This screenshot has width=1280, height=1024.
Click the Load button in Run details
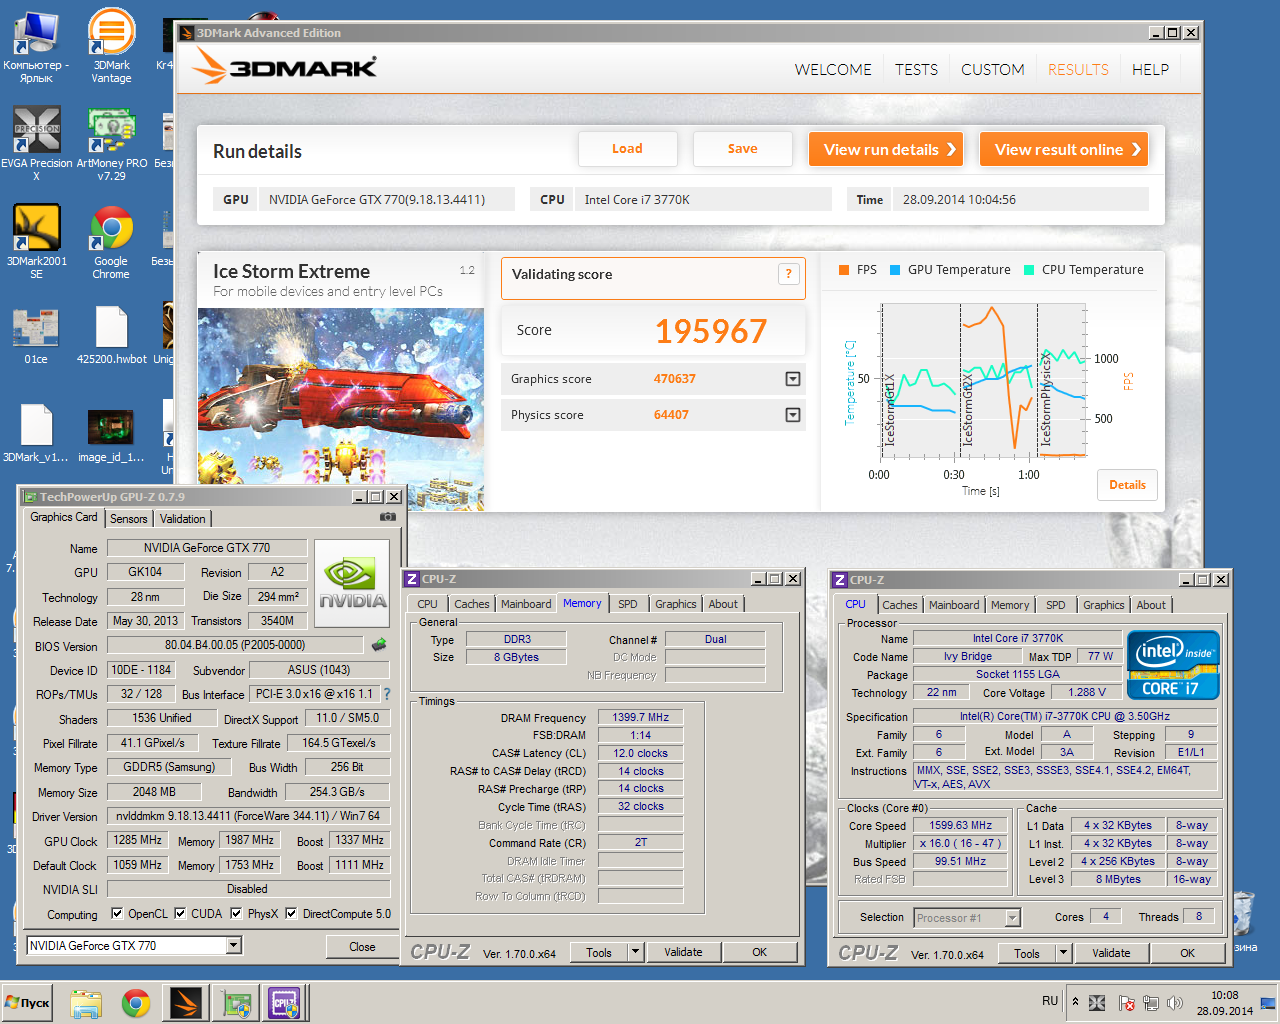[x=627, y=149]
